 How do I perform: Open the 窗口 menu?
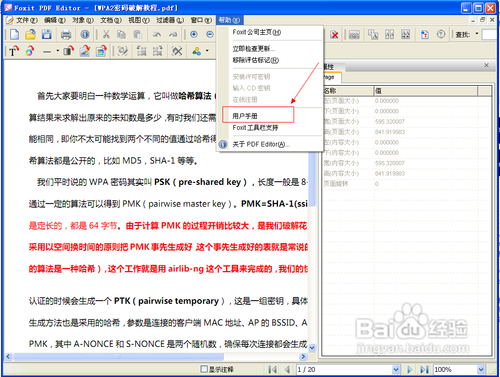point(201,20)
